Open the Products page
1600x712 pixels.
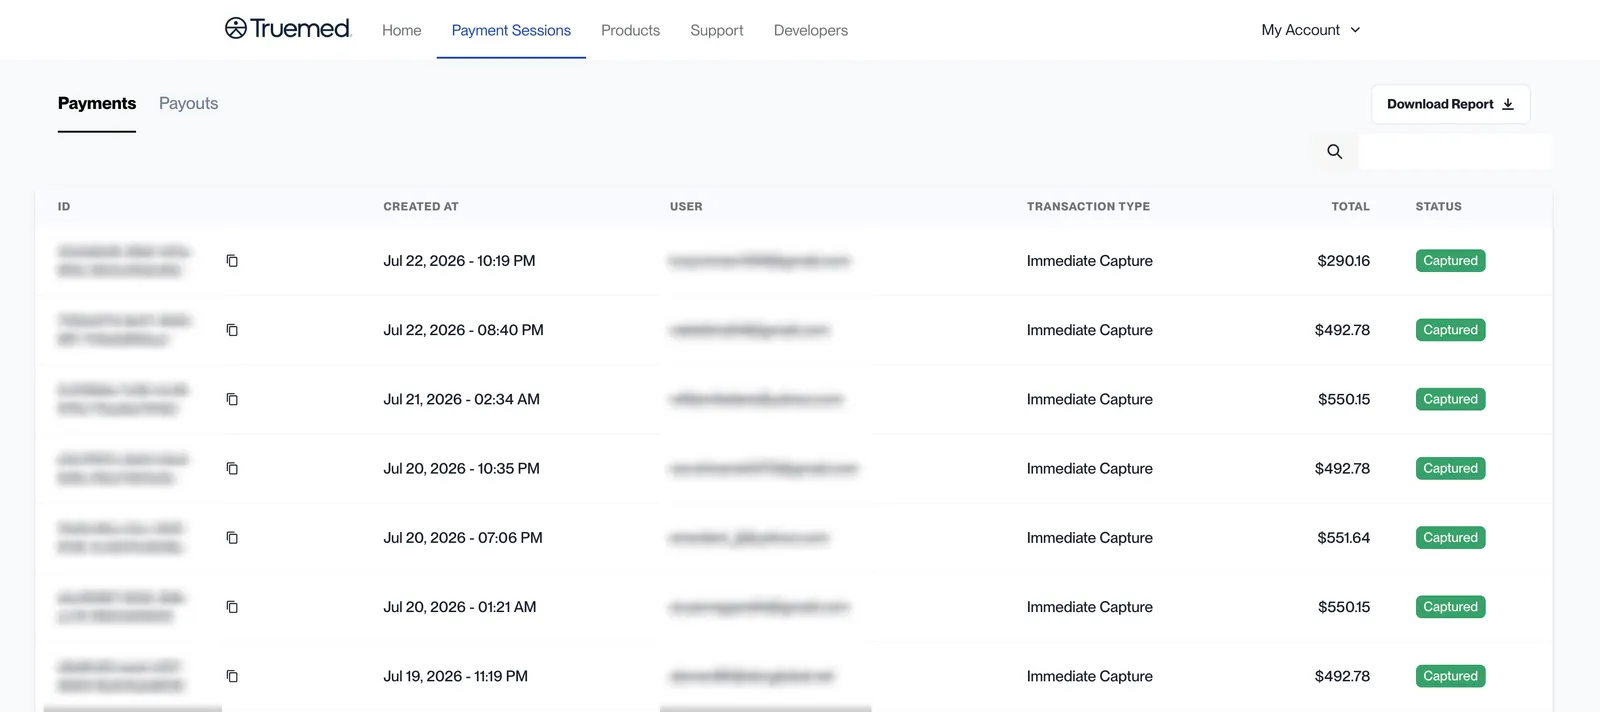[x=630, y=30]
